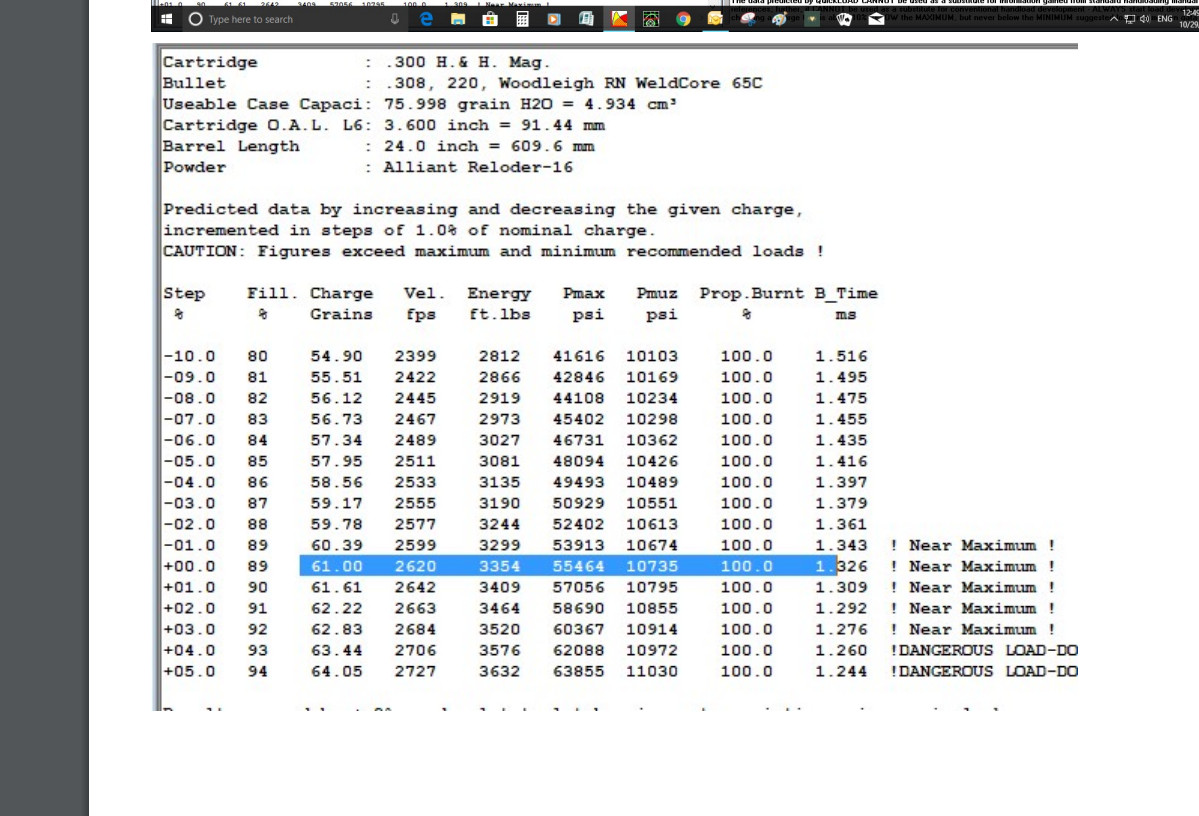Click the 2620 fps velocity value
The height and width of the screenshot is (816, 1199).
coord(415,567)
